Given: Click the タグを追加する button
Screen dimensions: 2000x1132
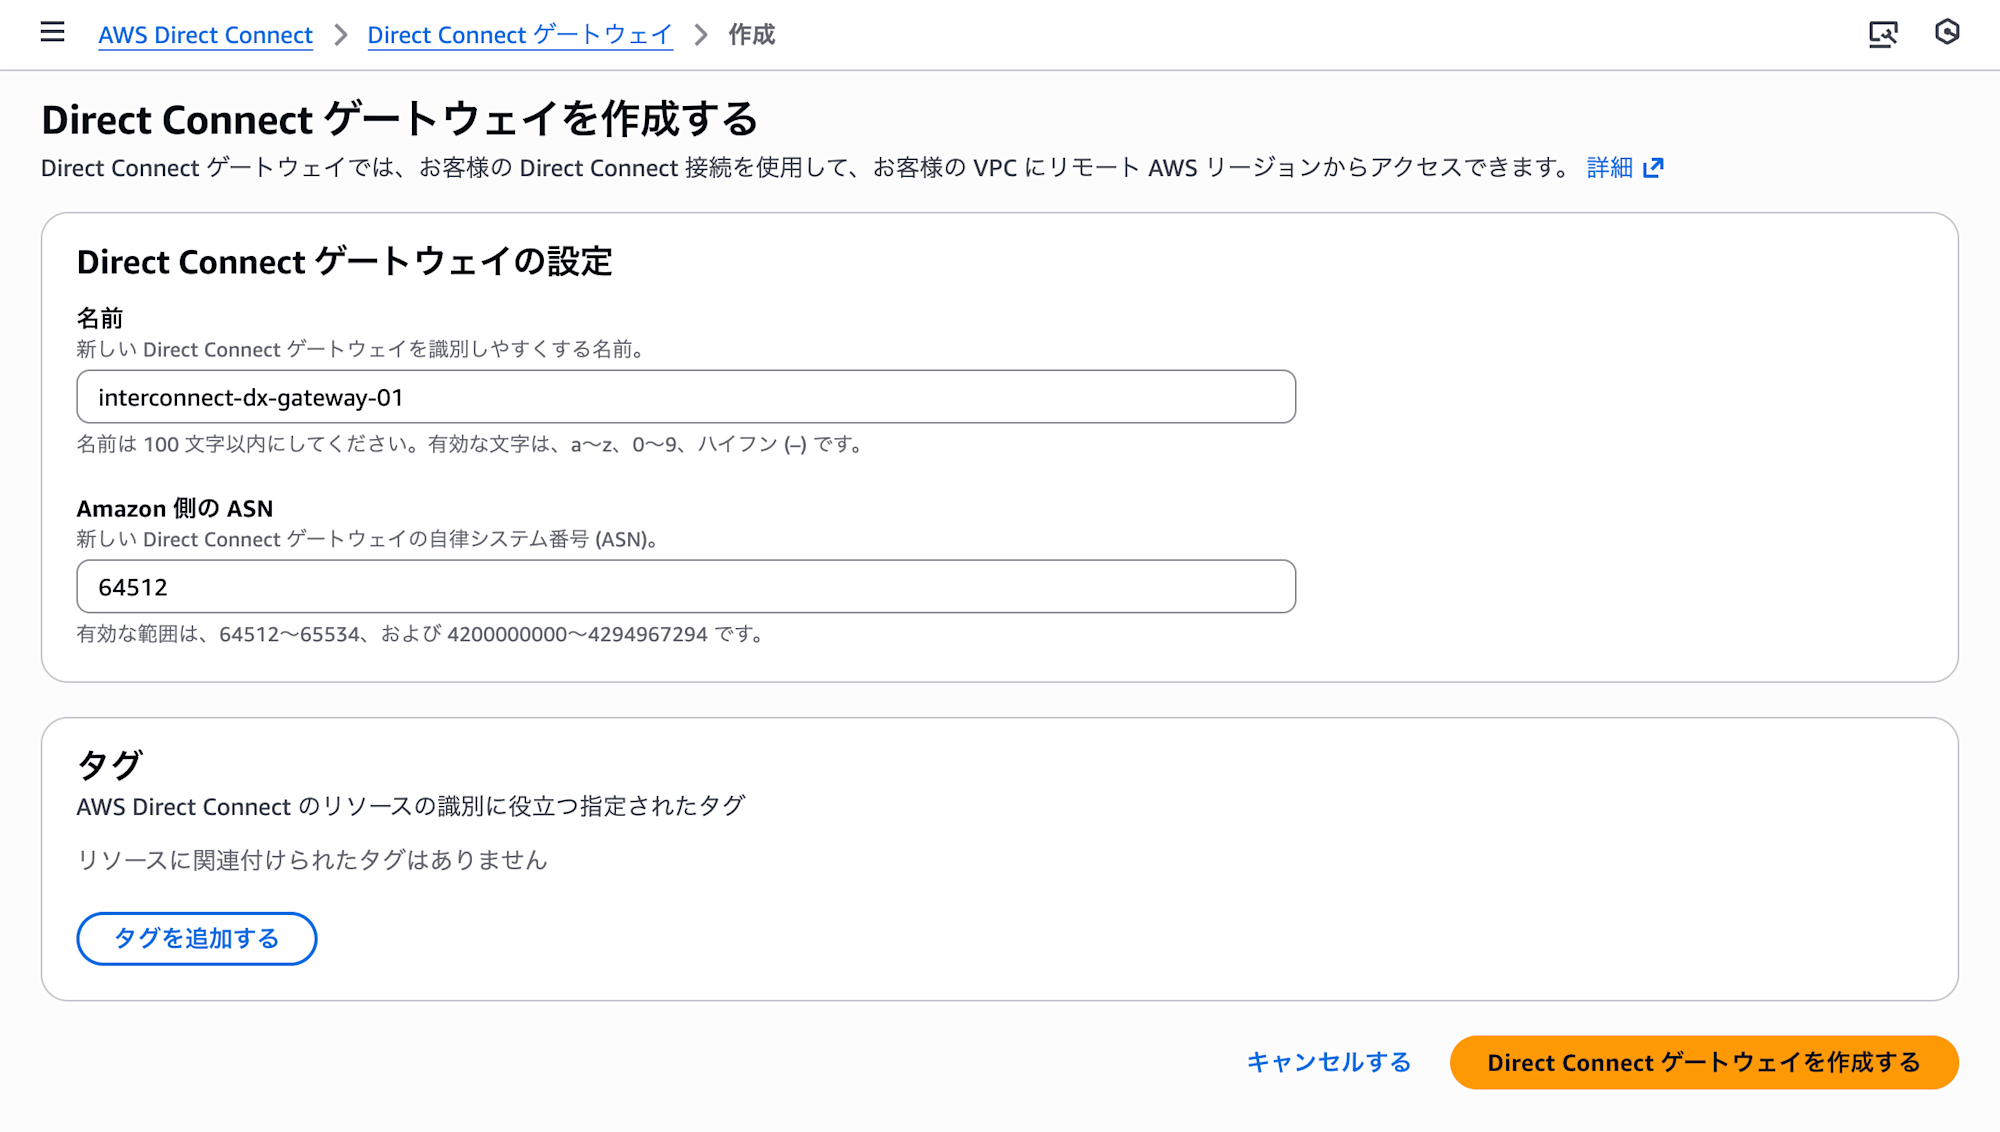Looking at the screenshot, I should coord(196,938).
